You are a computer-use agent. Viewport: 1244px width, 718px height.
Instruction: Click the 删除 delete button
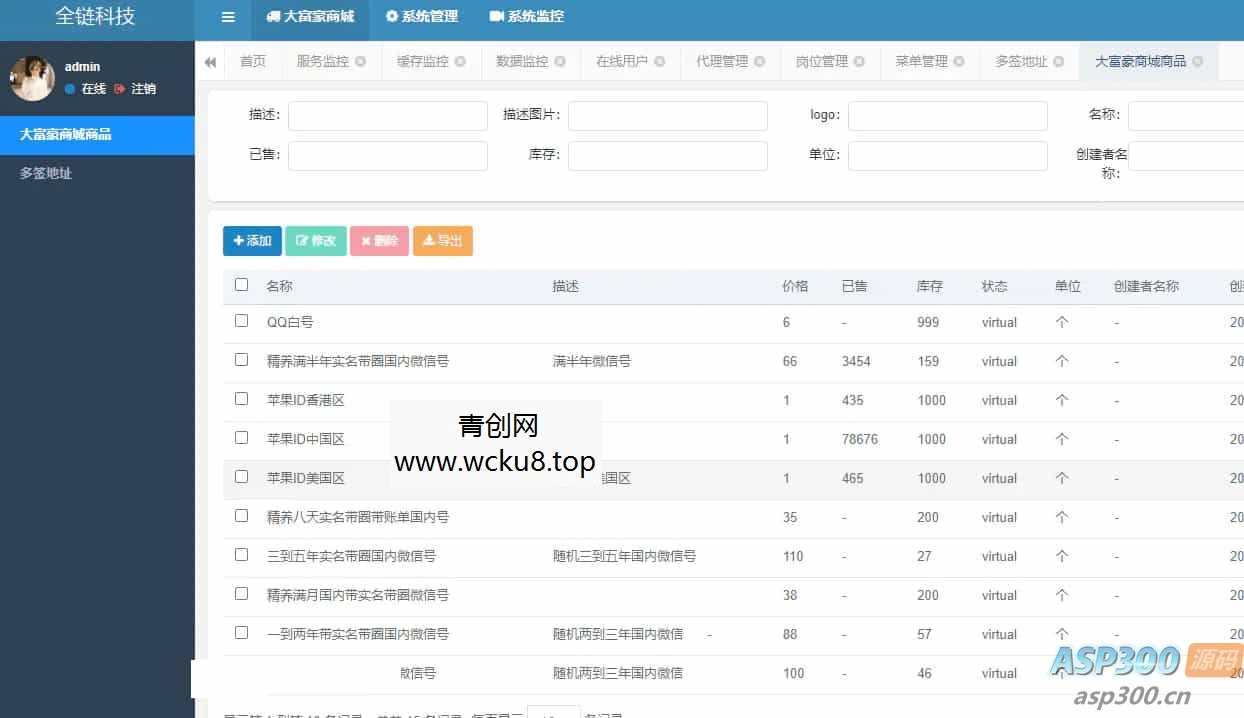(379, 240)
